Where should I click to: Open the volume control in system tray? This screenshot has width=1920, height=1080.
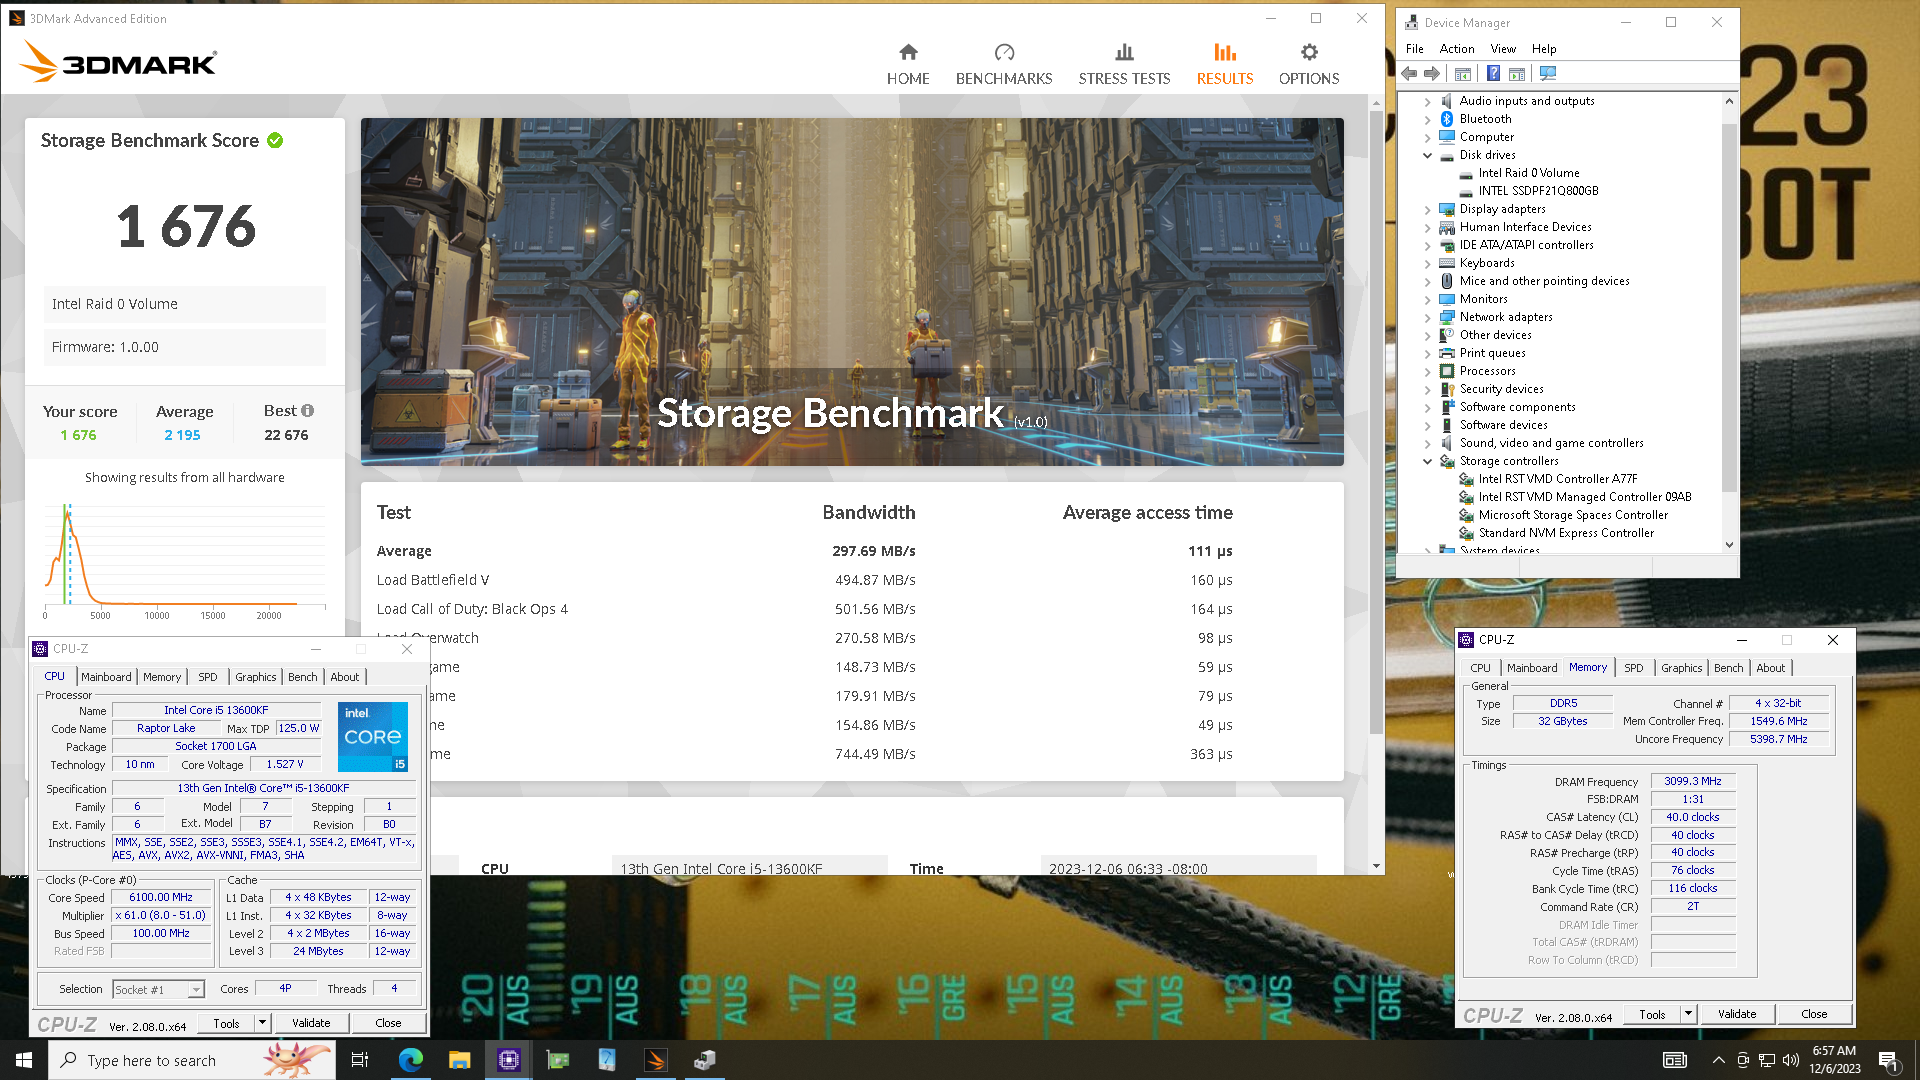[x=1791, y=1060]
